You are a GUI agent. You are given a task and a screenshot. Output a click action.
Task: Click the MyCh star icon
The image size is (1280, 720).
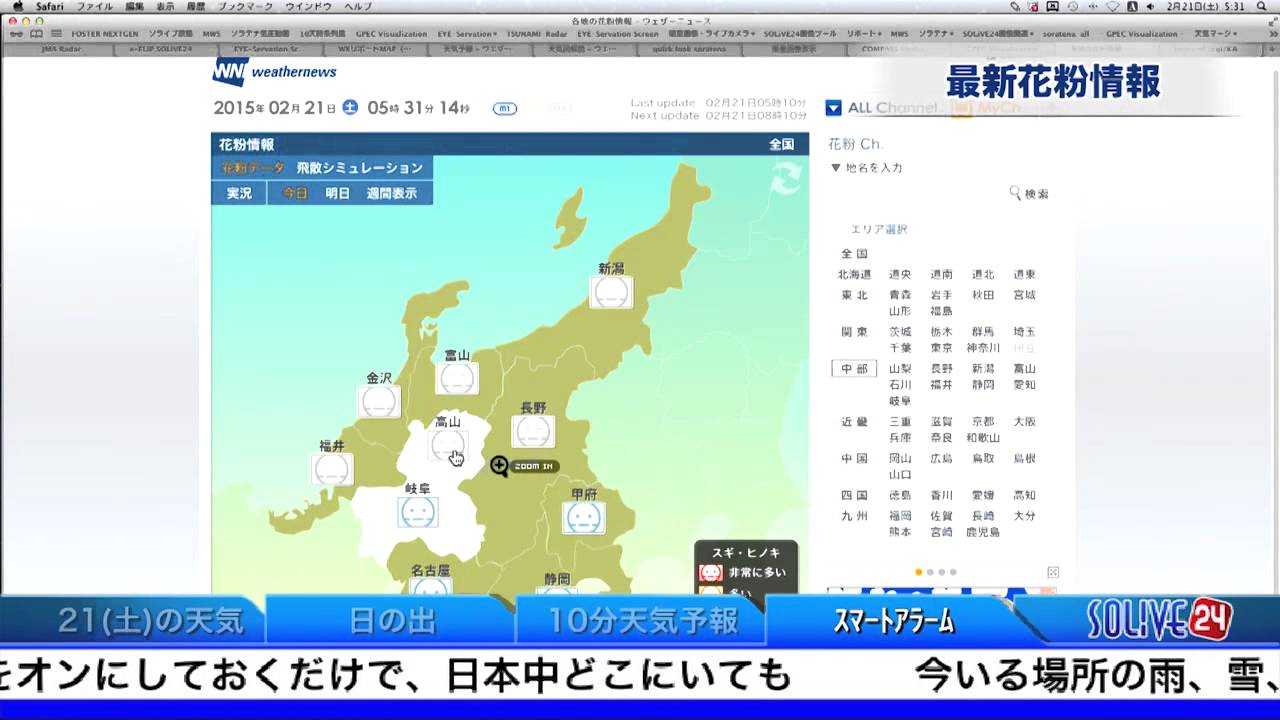coord(962,108)
